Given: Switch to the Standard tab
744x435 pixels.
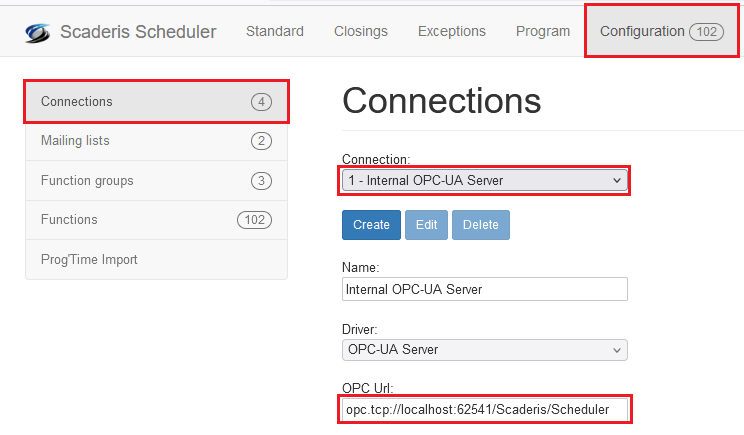Looking at the screenshot, I should [275, 31].
